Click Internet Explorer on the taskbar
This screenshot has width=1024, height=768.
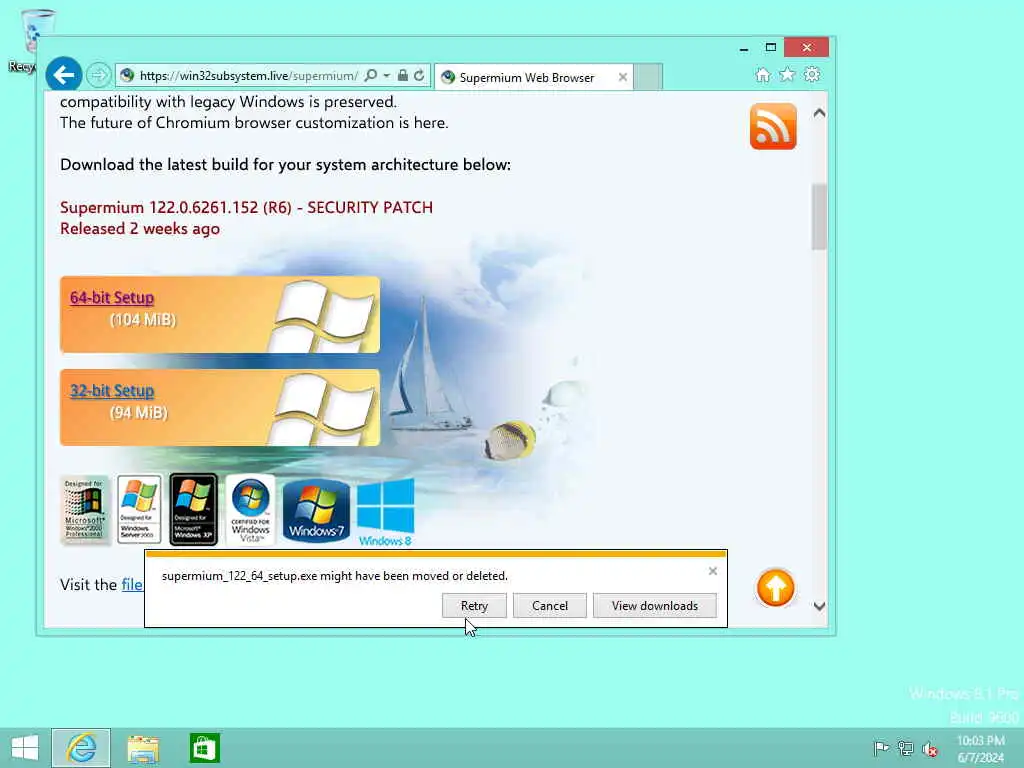81,748
